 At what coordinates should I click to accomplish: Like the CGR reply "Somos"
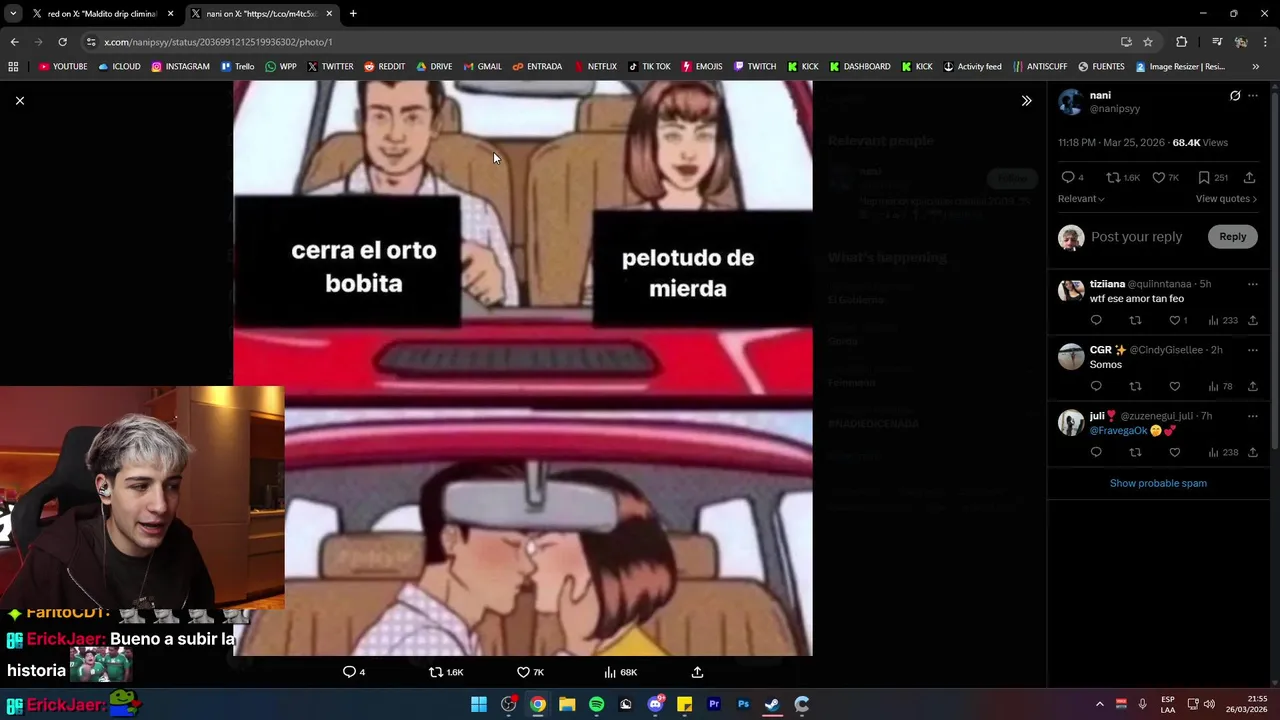[1175, 387]
